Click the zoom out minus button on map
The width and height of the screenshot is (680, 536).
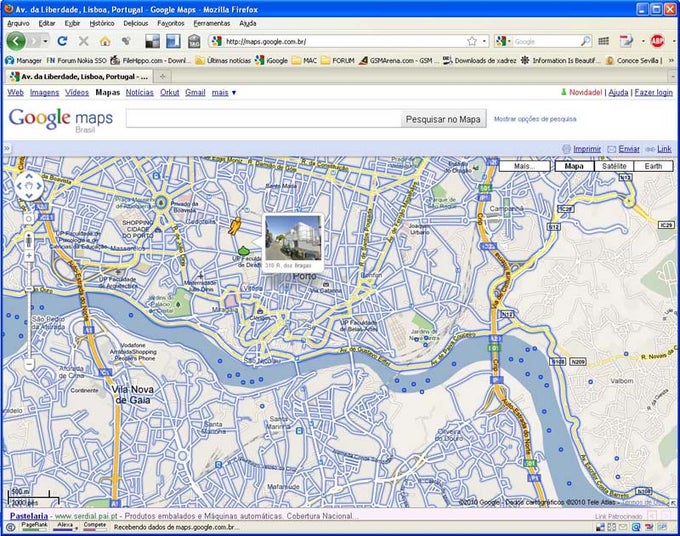[29, 363]
